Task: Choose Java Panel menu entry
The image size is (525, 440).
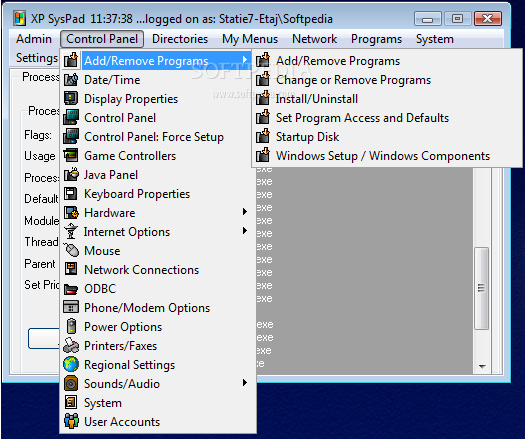Action: point(157,175)
